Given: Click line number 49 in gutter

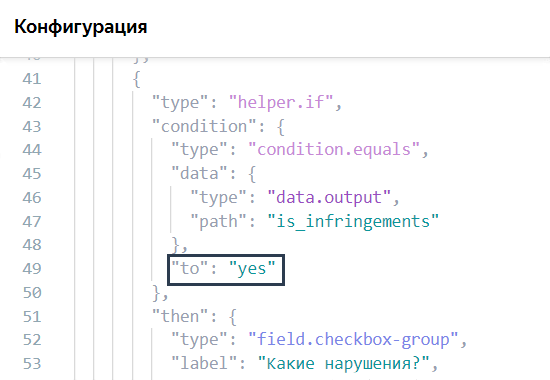Looking at the screenshot, I should coord(32,269).
